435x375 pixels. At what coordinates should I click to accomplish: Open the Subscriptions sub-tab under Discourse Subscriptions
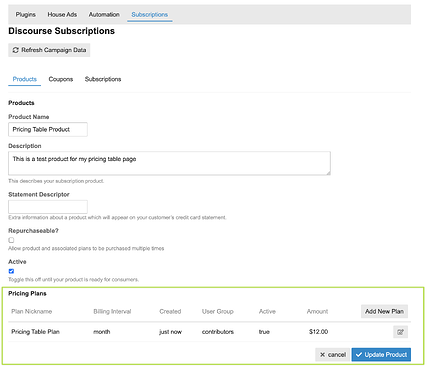click(x=103, y=79)
